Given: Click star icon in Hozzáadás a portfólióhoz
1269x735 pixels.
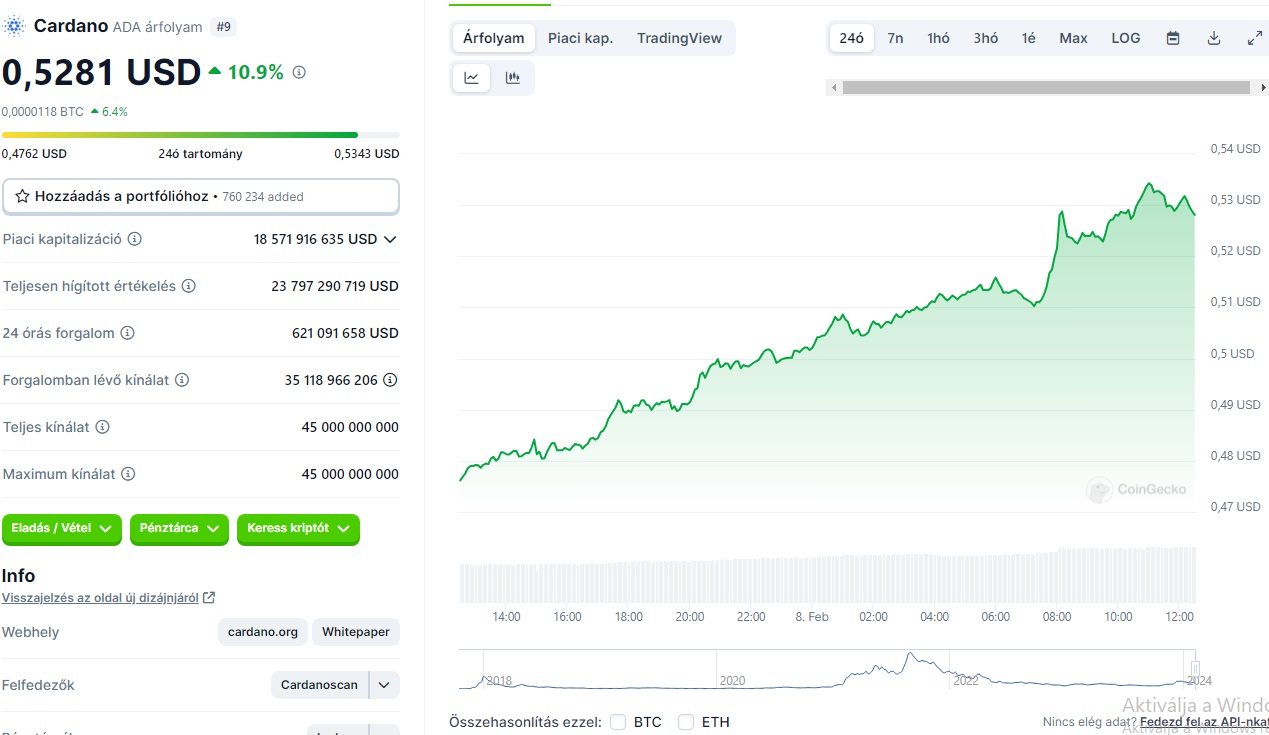Looking at the screenshot, I should tap(23, 196).
